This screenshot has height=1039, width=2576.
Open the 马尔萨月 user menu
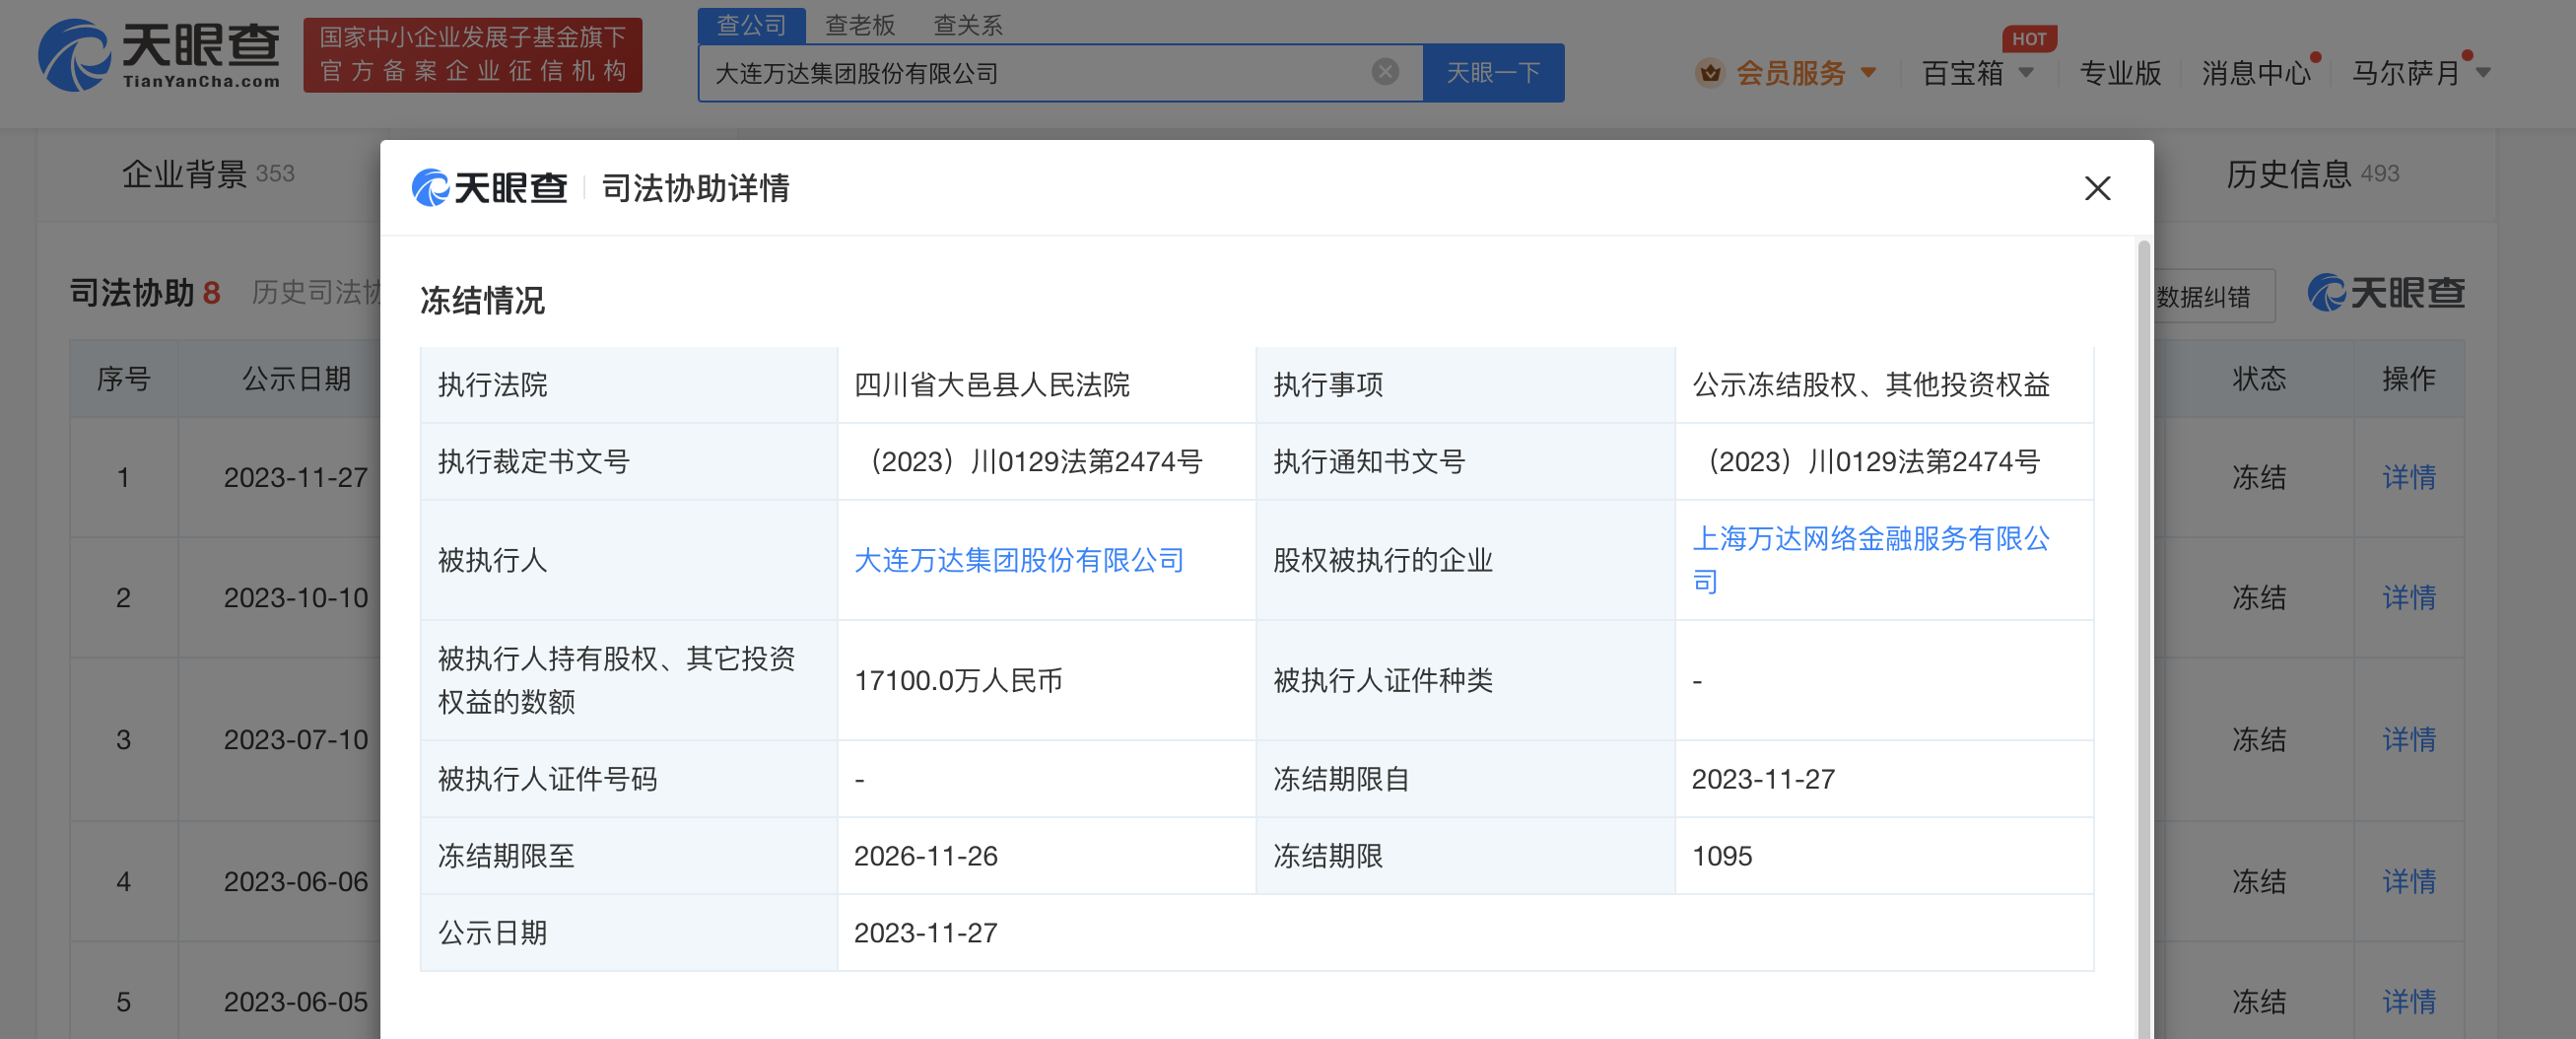[x=2420, y=73]
